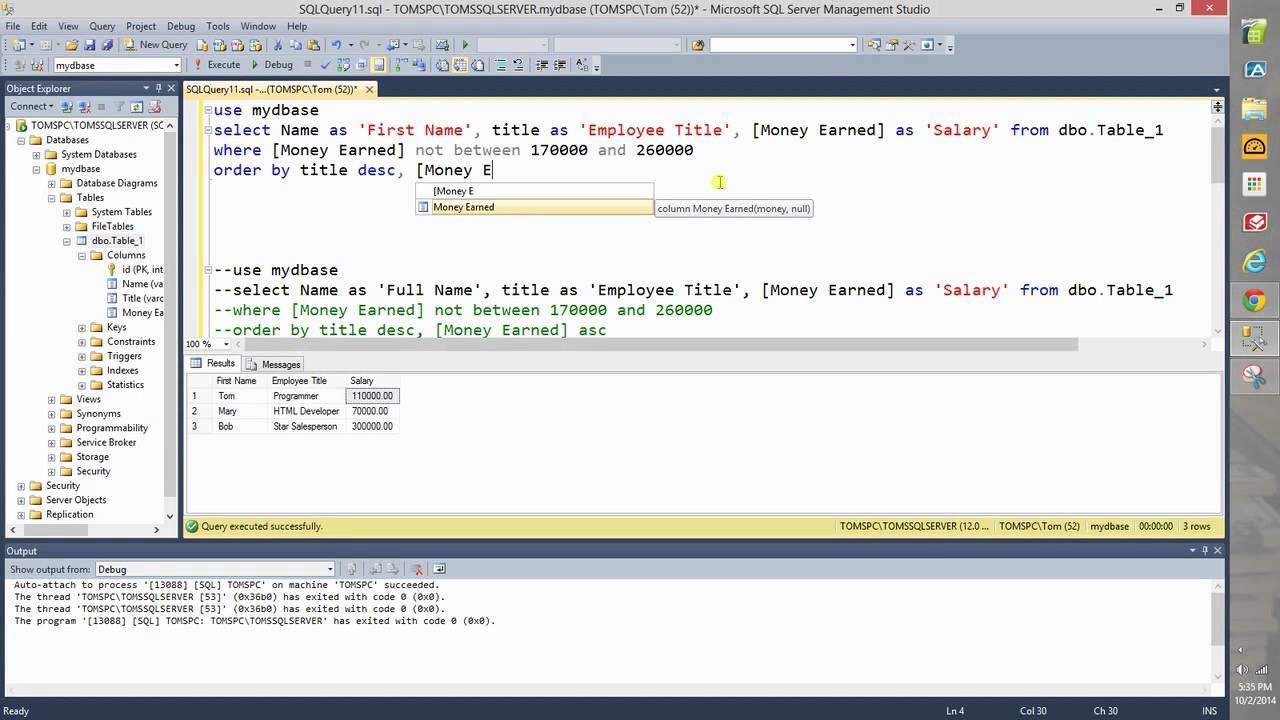
Task: Click the Undo arrow icon
Action: [337, 45]
